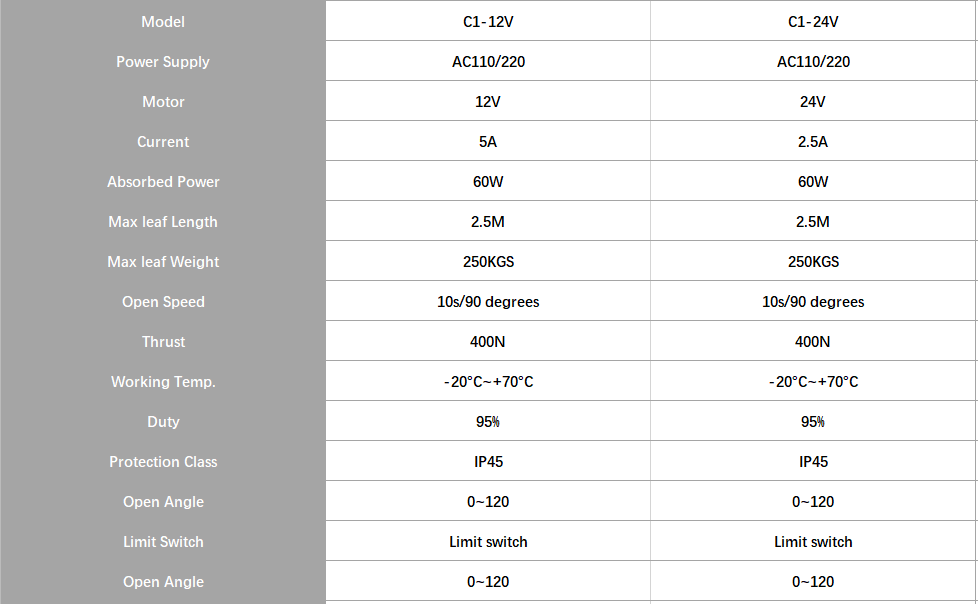The image size is (978, 604).
Task: Select the C1-12V model cell
Action: (x=488, y=22)
